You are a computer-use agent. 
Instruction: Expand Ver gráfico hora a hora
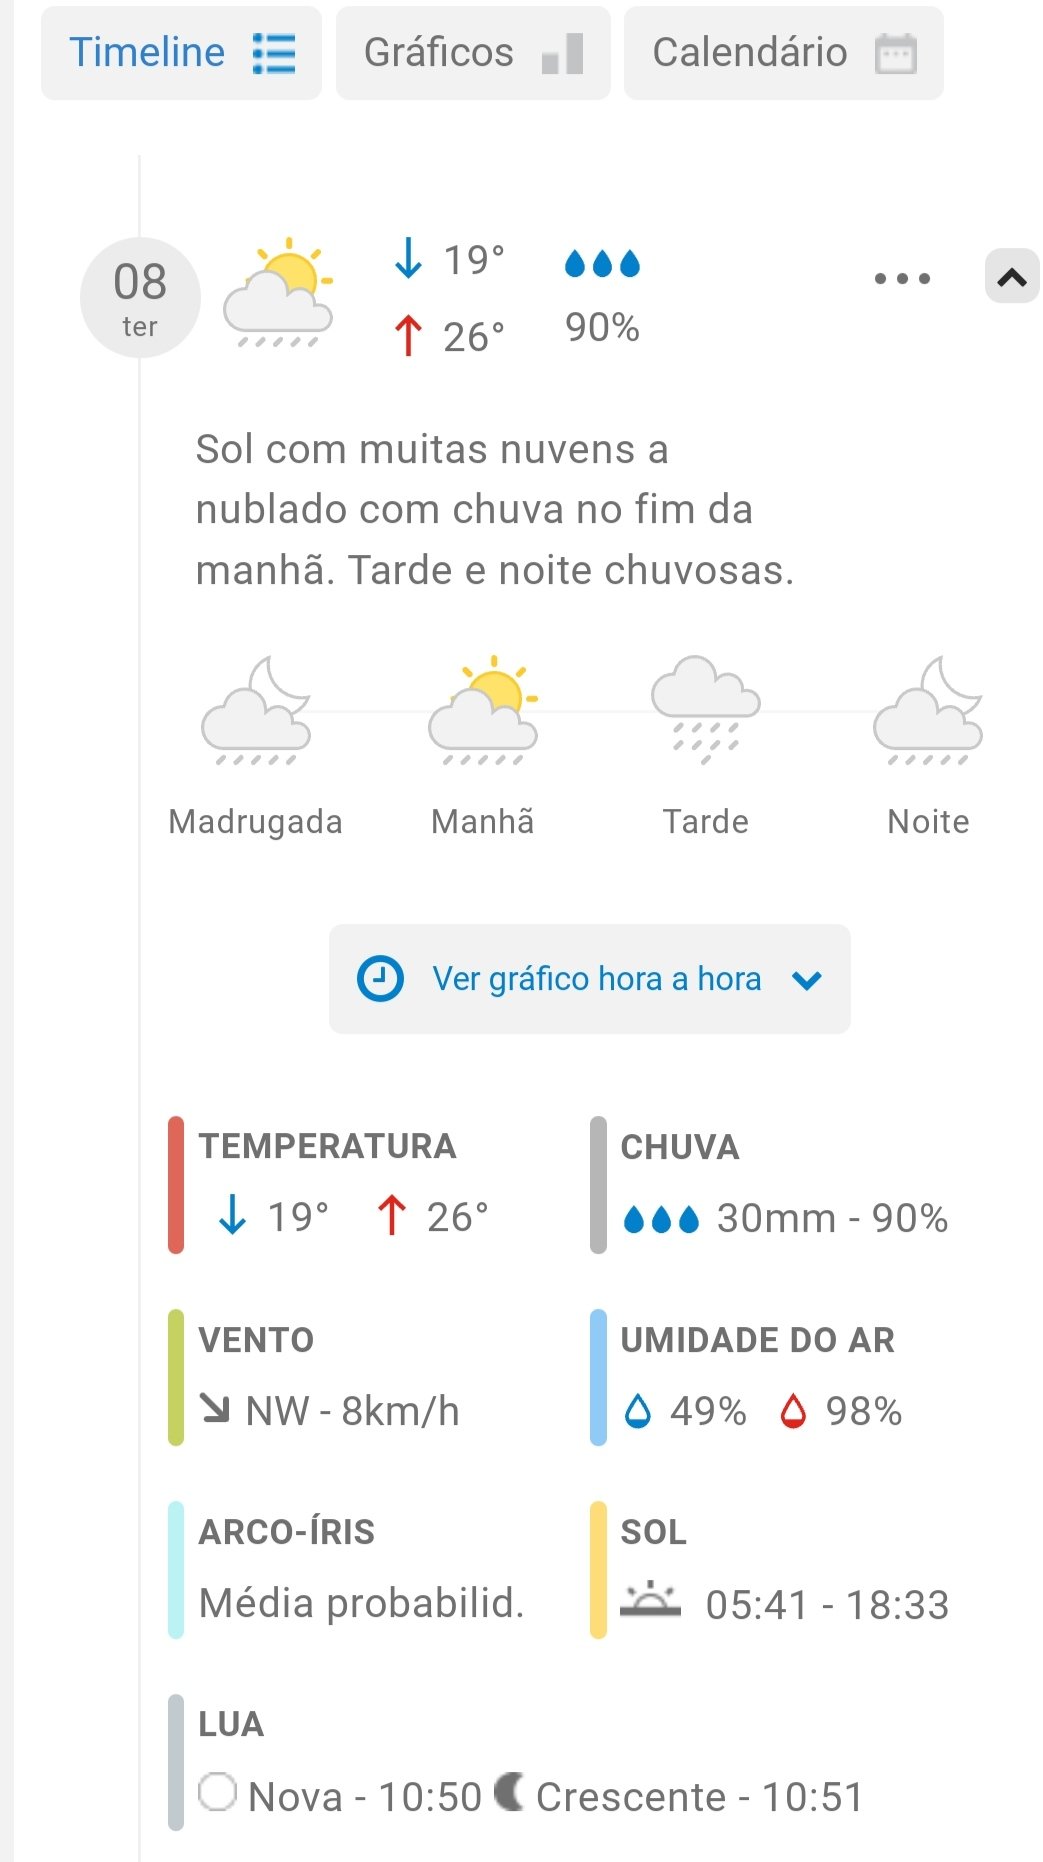pyautogui.click(x=589, y=979)
